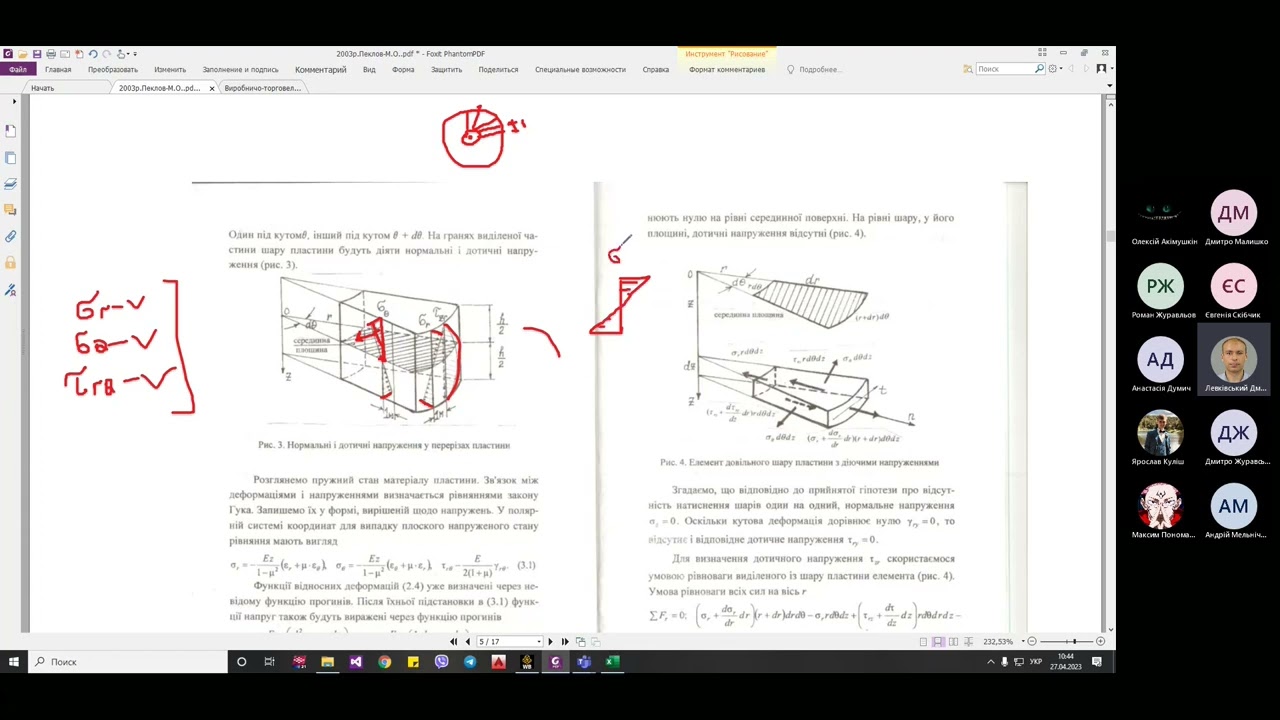This screenshot has height=720, width=1280.
Task: Open the Windows Start menu
Action: click(x=14, y=661)
